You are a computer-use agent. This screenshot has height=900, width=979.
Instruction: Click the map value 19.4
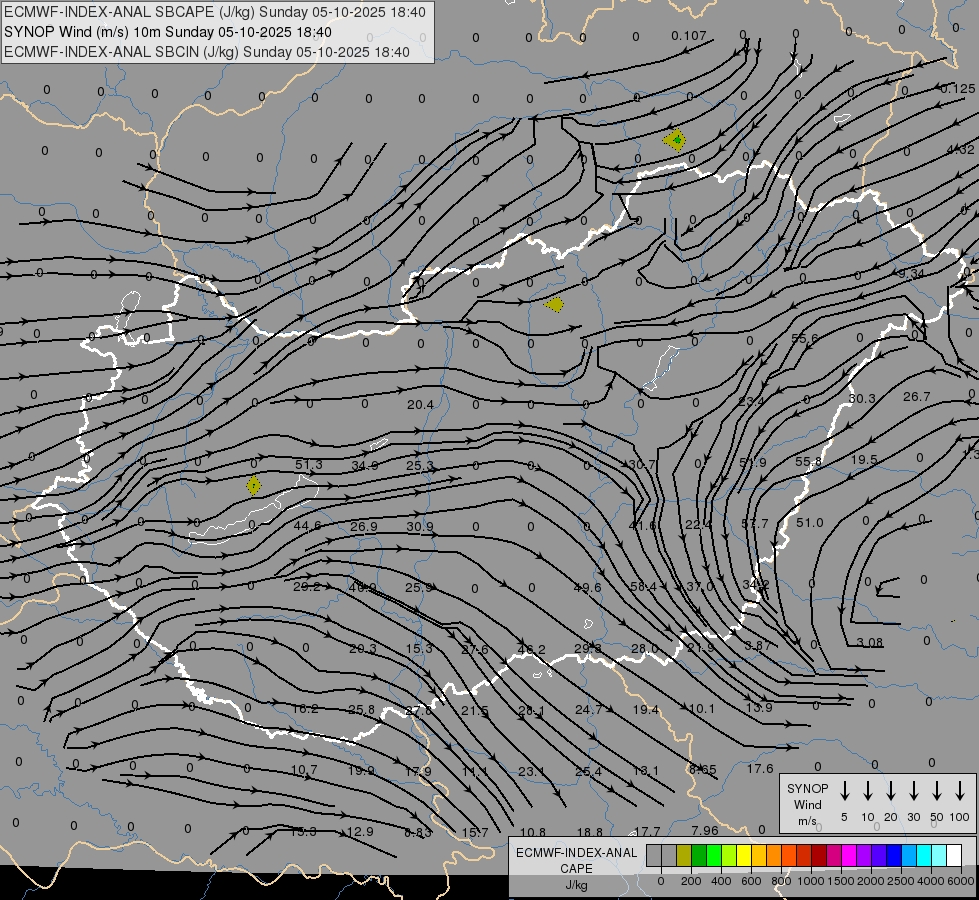click(646, 710)
